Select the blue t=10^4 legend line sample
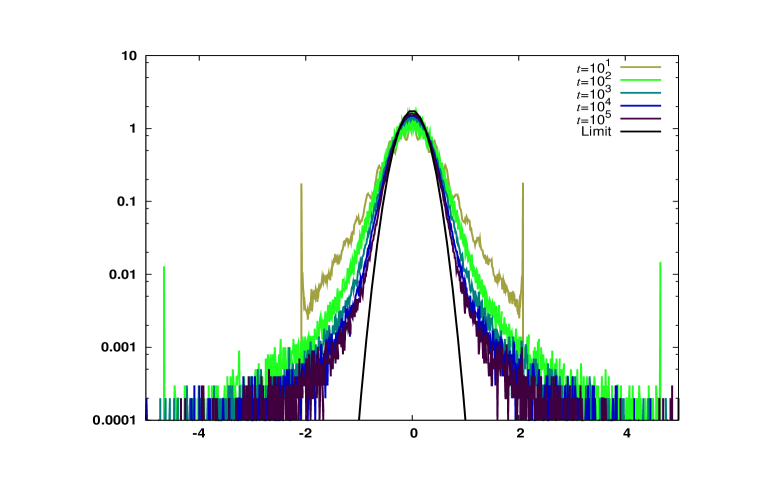This screenshot has width=766, height=479. click(x=640, y=105)
